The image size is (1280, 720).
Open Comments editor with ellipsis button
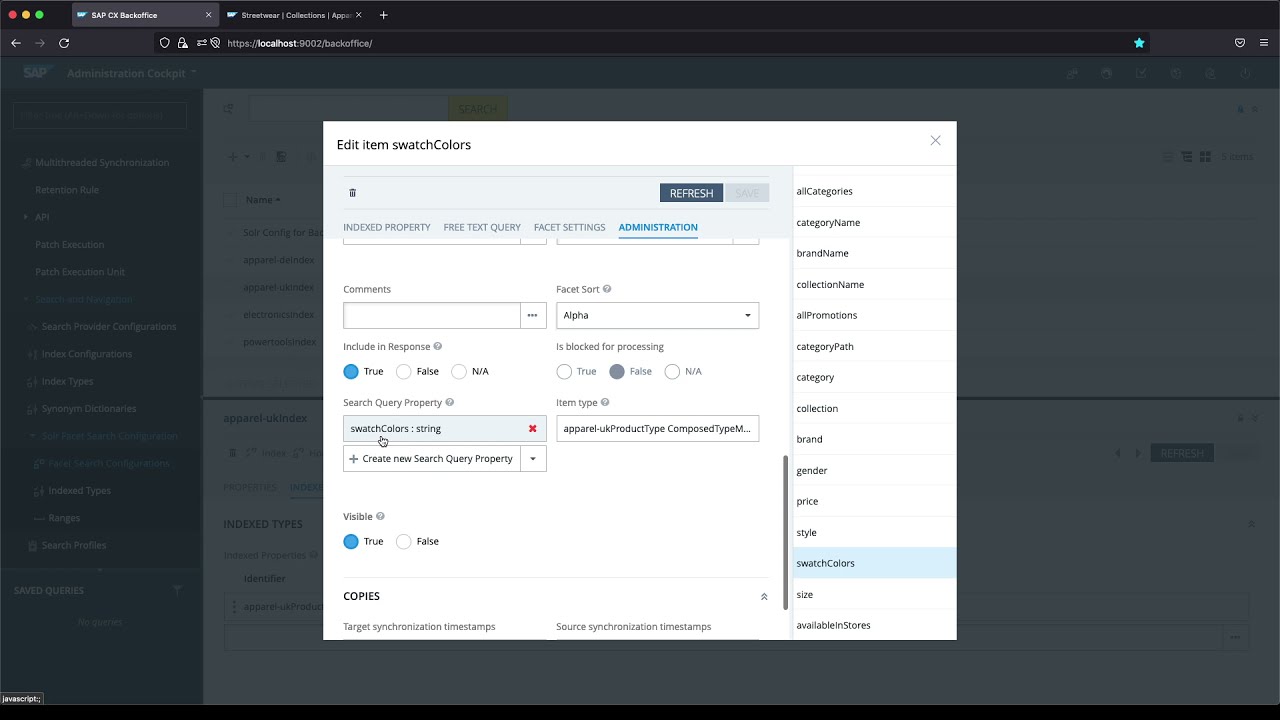532,315
